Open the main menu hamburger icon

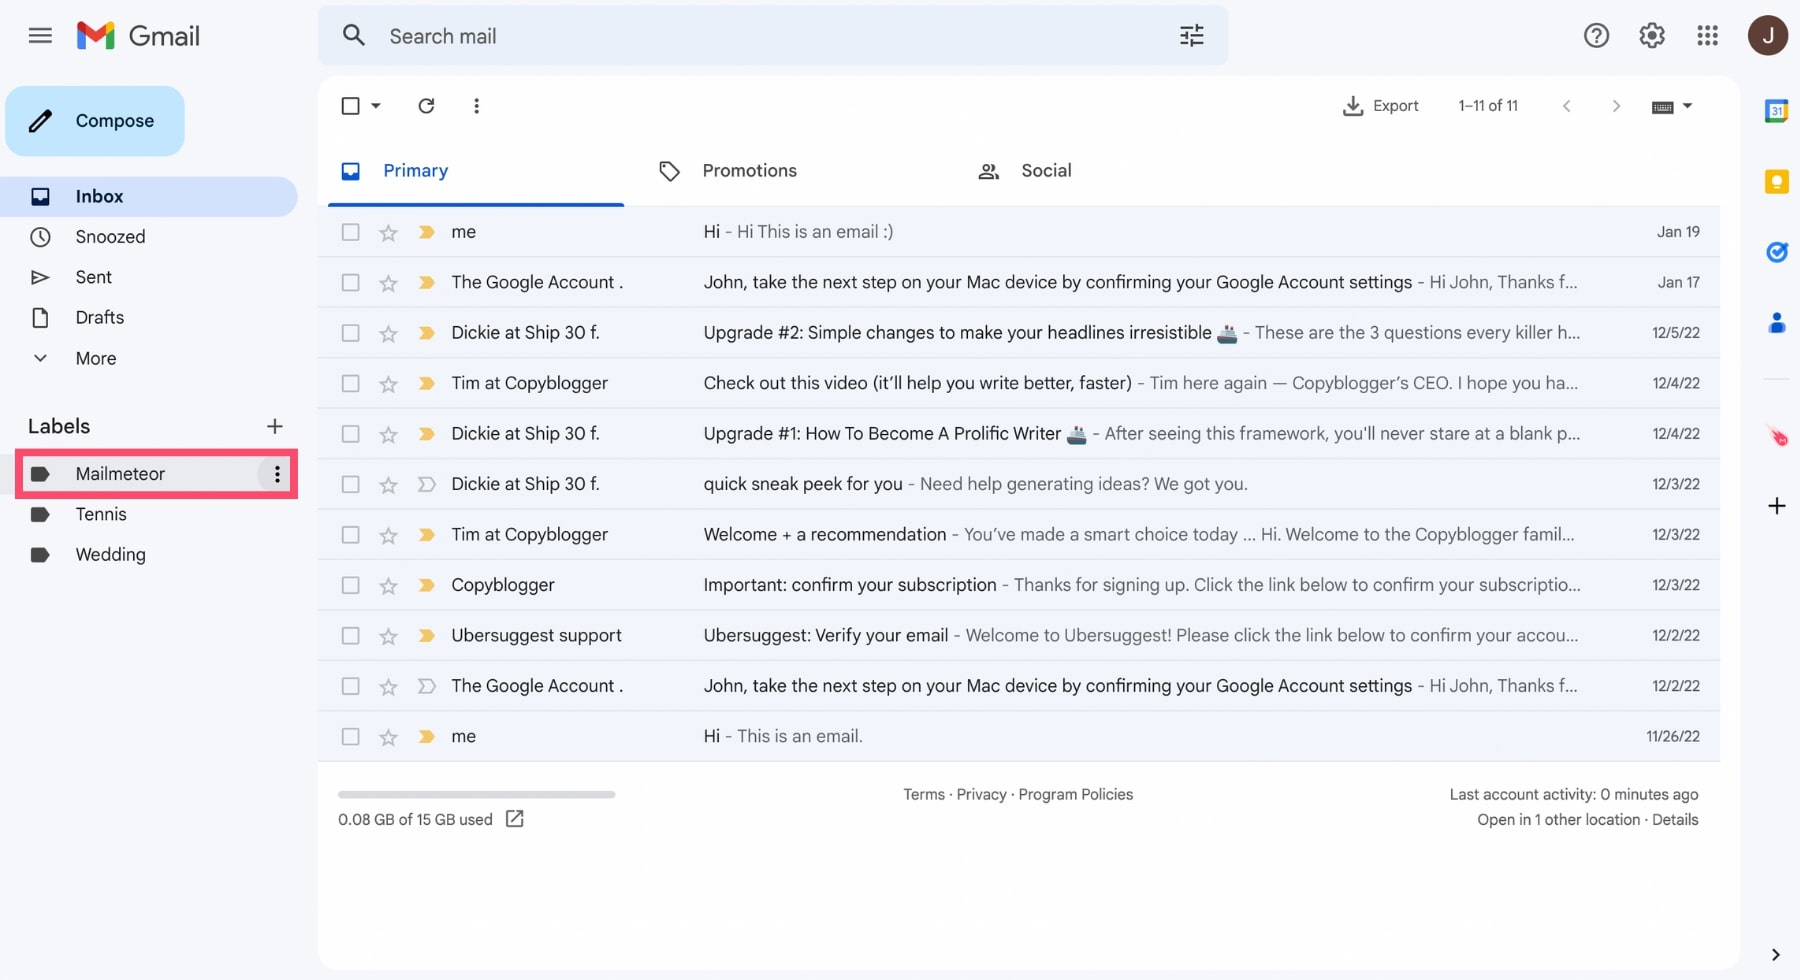click(x=40, y=36)
